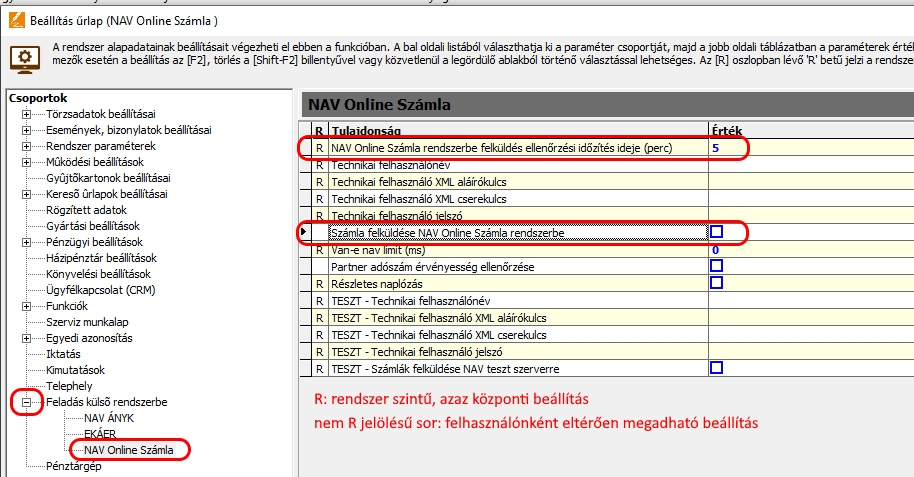Select Pénztárgép in the group list

pyautogui.click(x=74, y=466)
